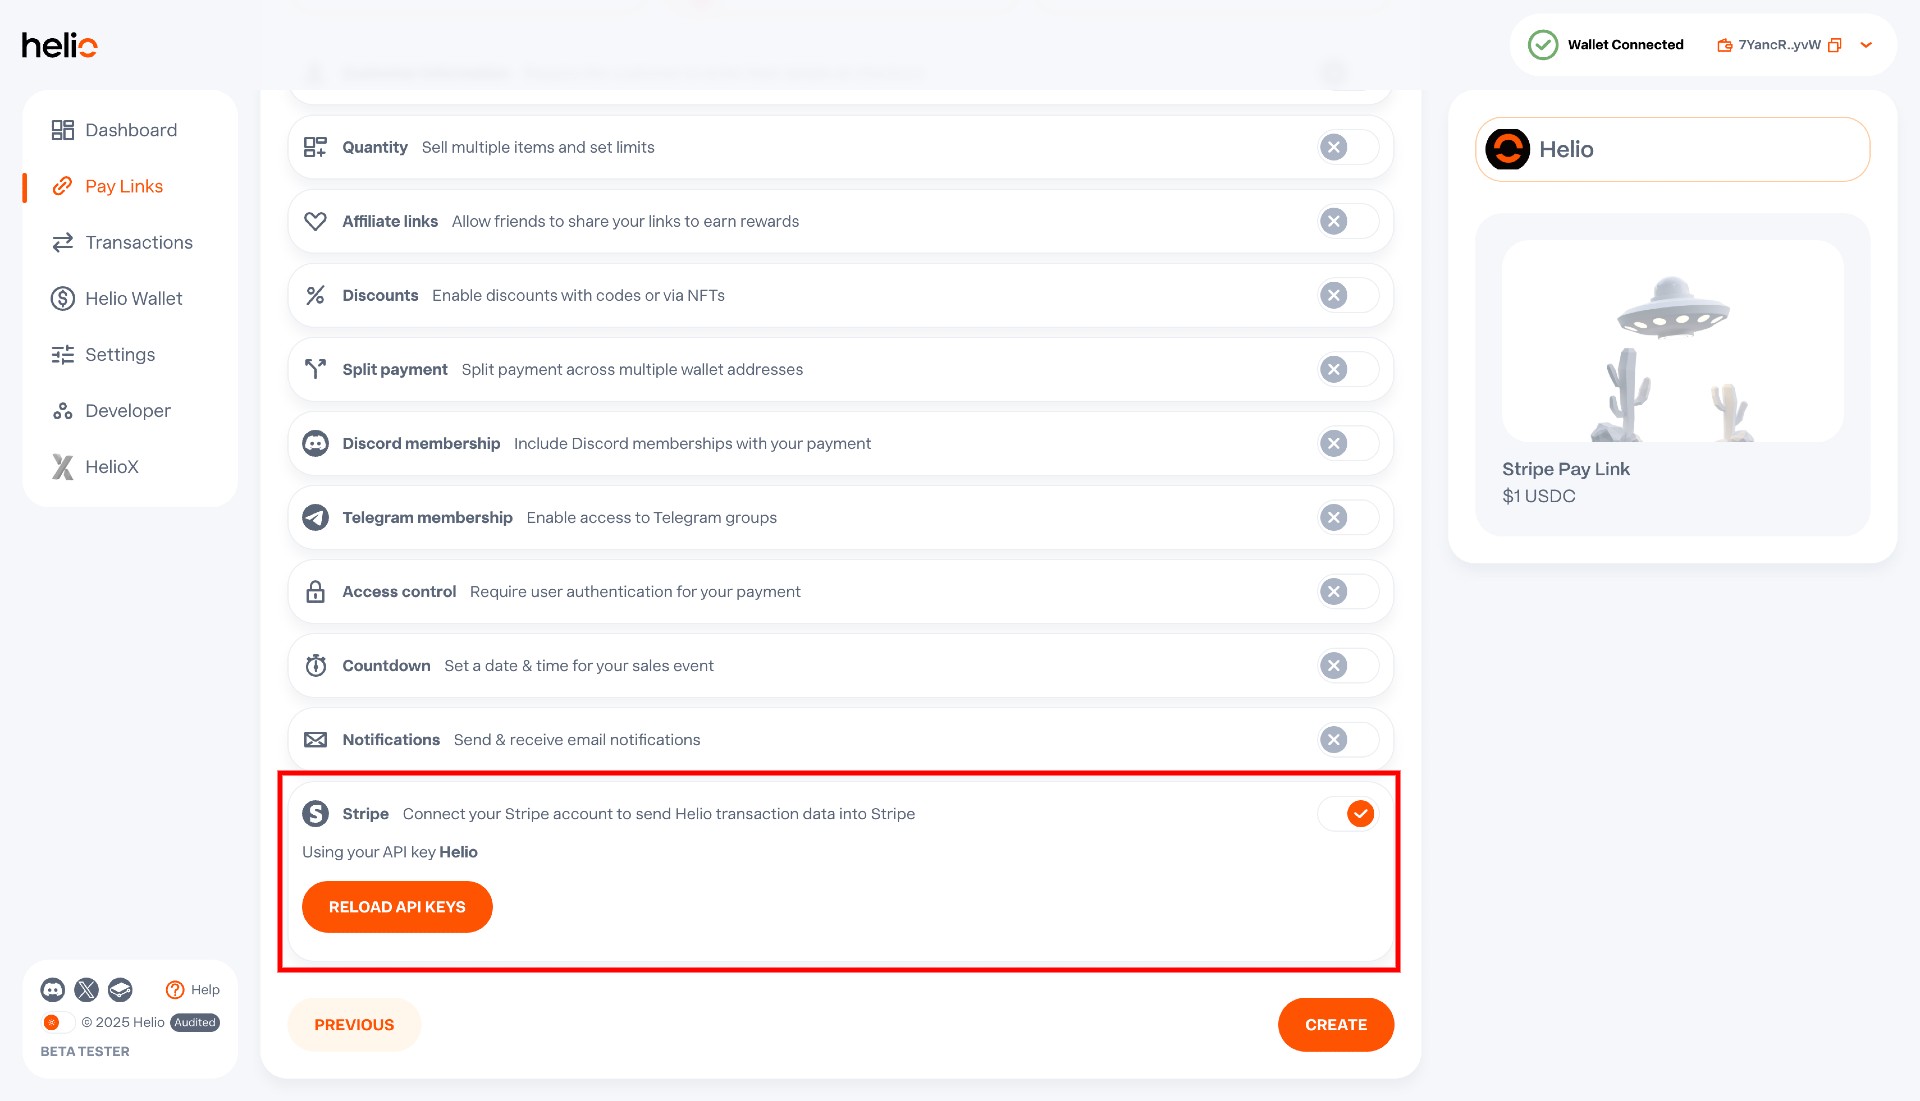Image resolution: width=1920 pixels, height=1101 pixels.
Task: Click the Helio logo in top left
Action: [59, 45]
